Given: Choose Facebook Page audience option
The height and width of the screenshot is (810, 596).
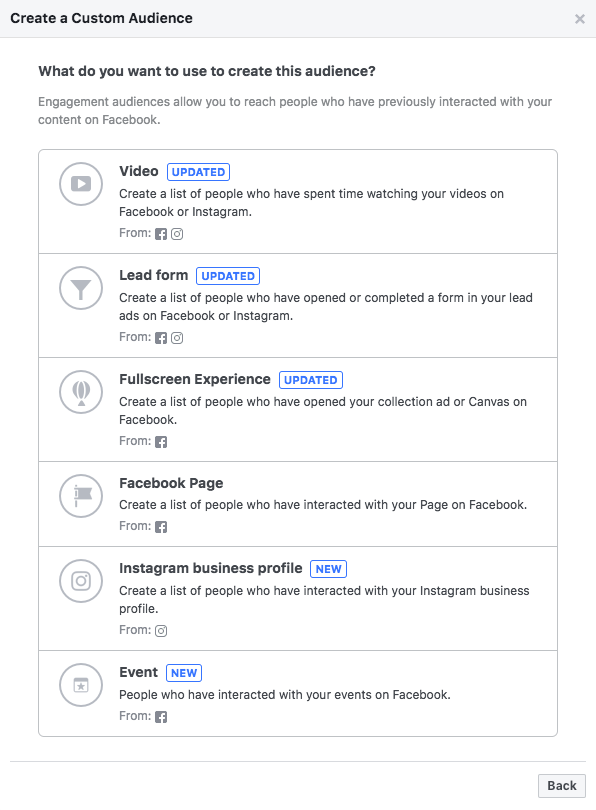Looking at the screenshot, I should (x=298, y=504).
